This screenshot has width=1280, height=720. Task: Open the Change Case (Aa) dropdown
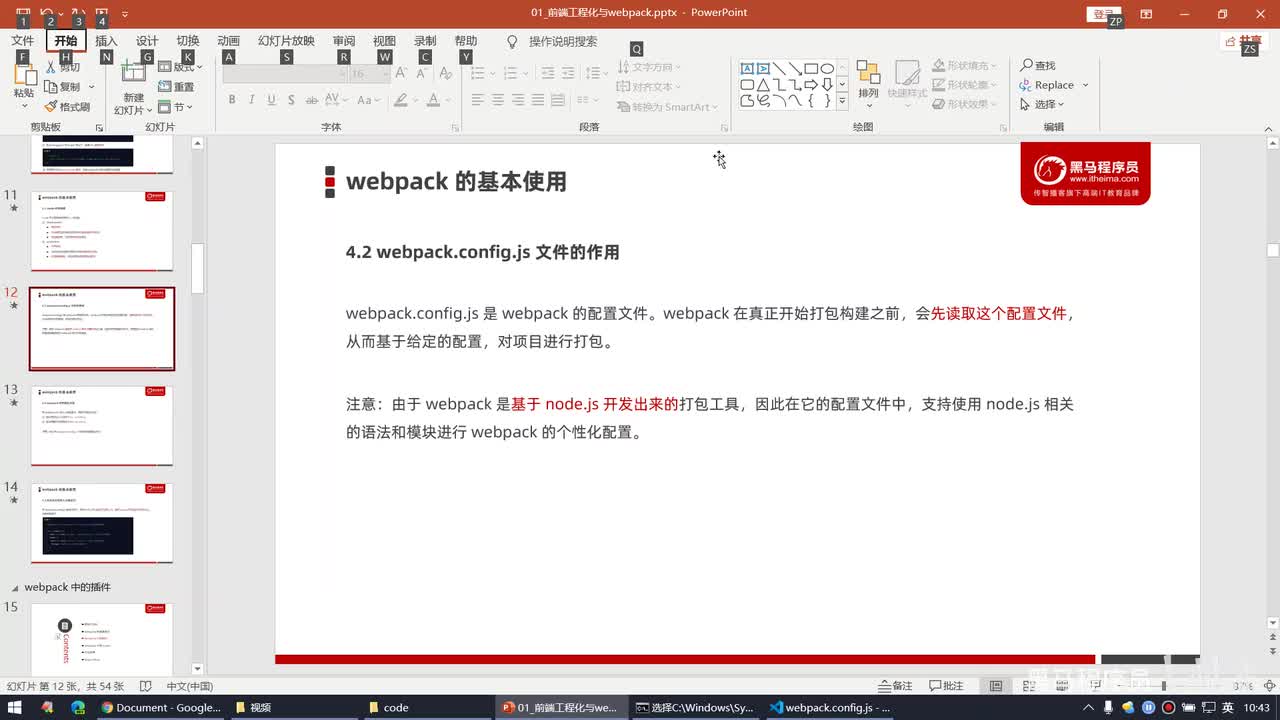tap(368, 100)
